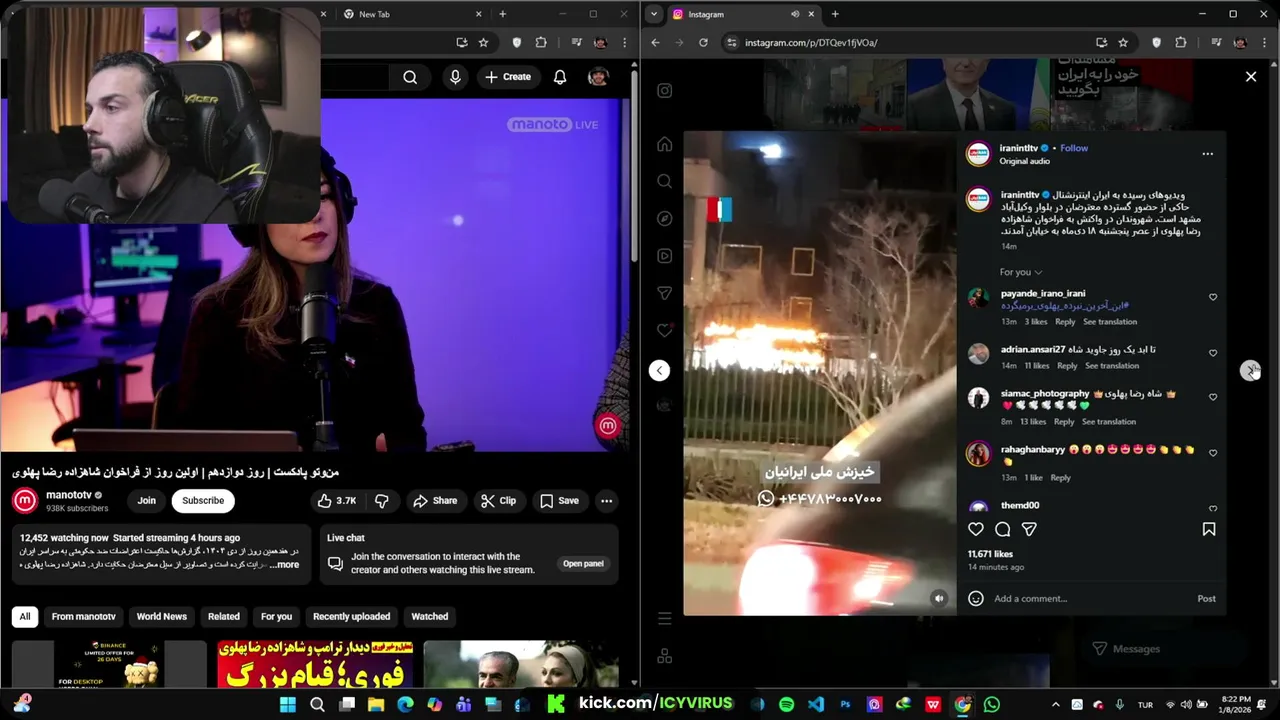The height and width of the screenshot is (720, 1280).
Task: Switch to New Tab browser tab
Action: pos(410,14)
